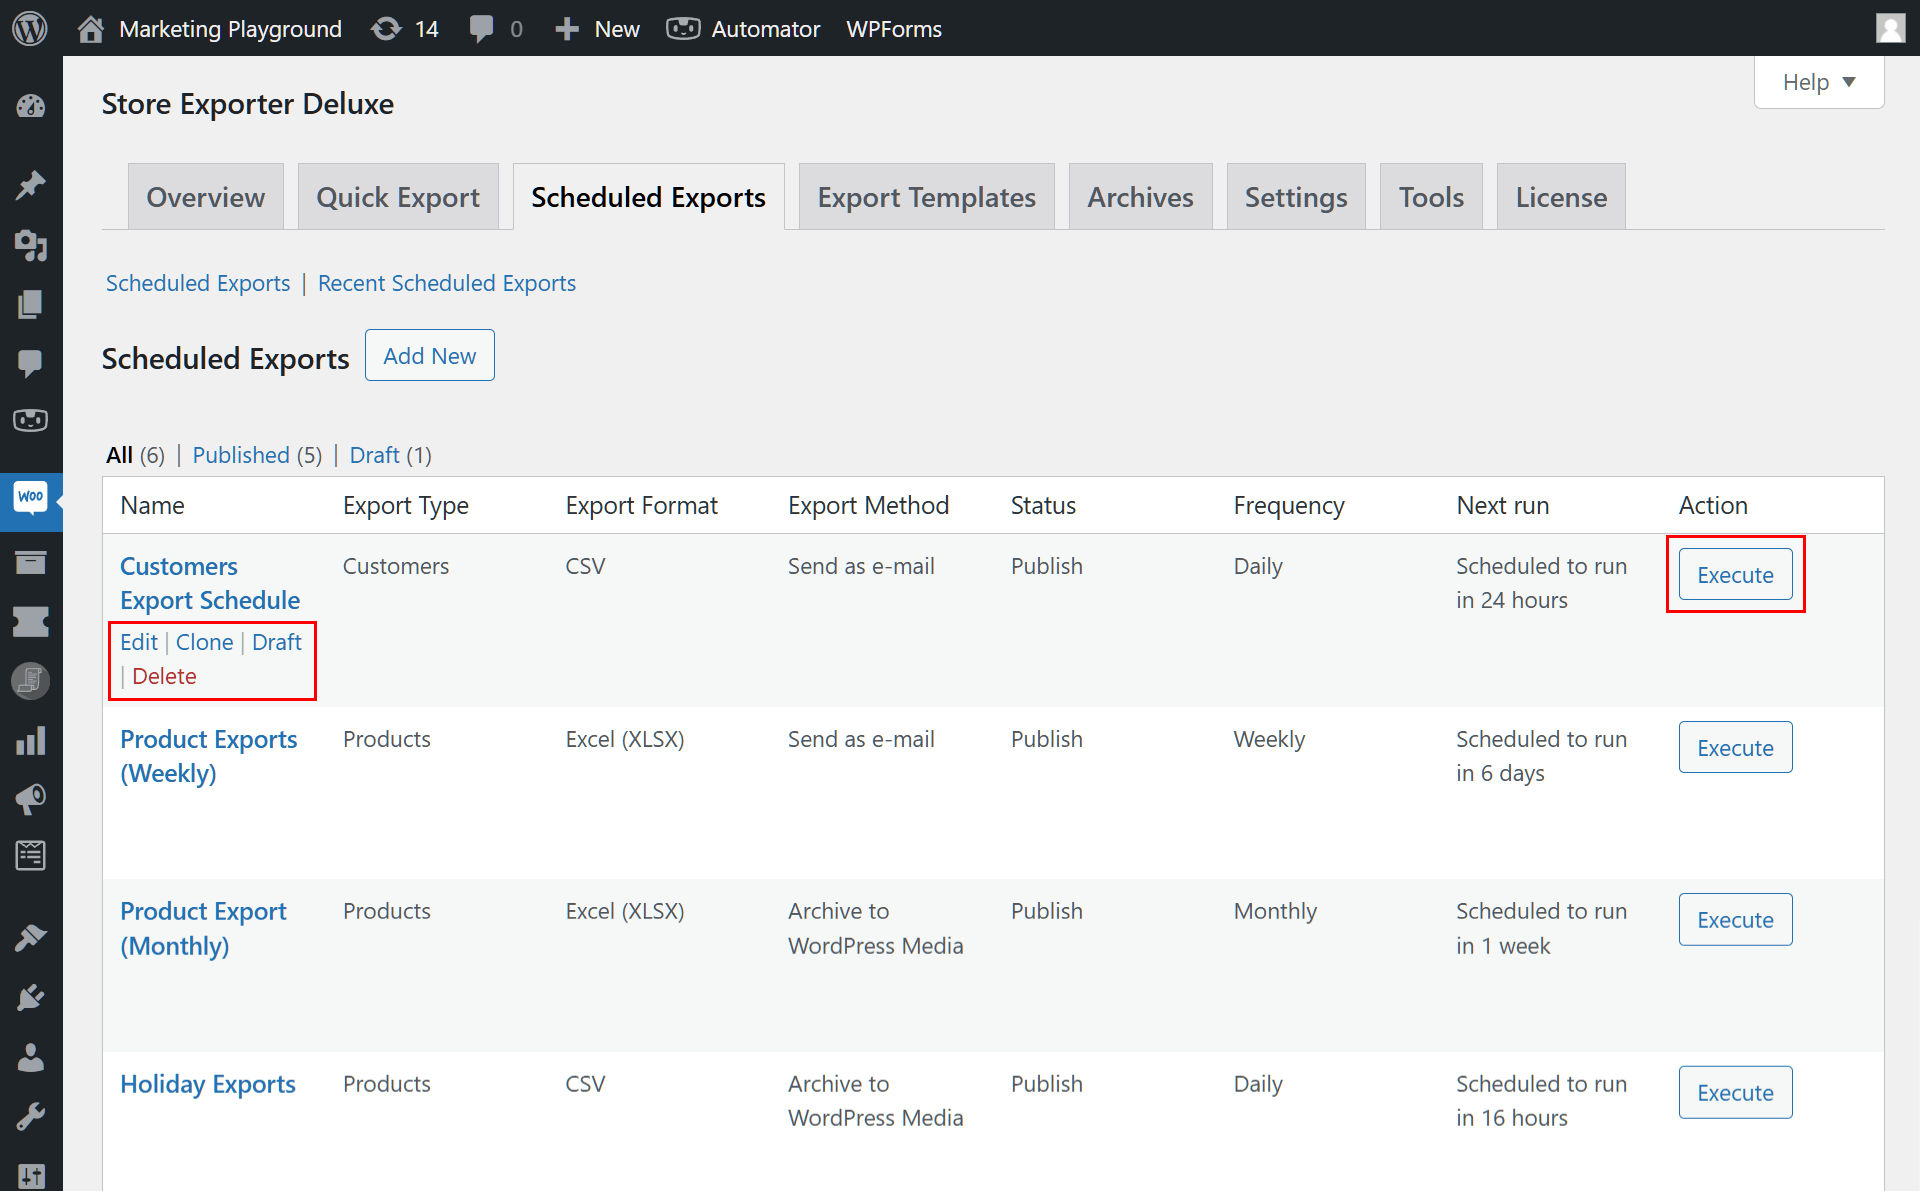Open Analytics bar chart icon in sidebar

pyautogui.click(x=31, y=741)
